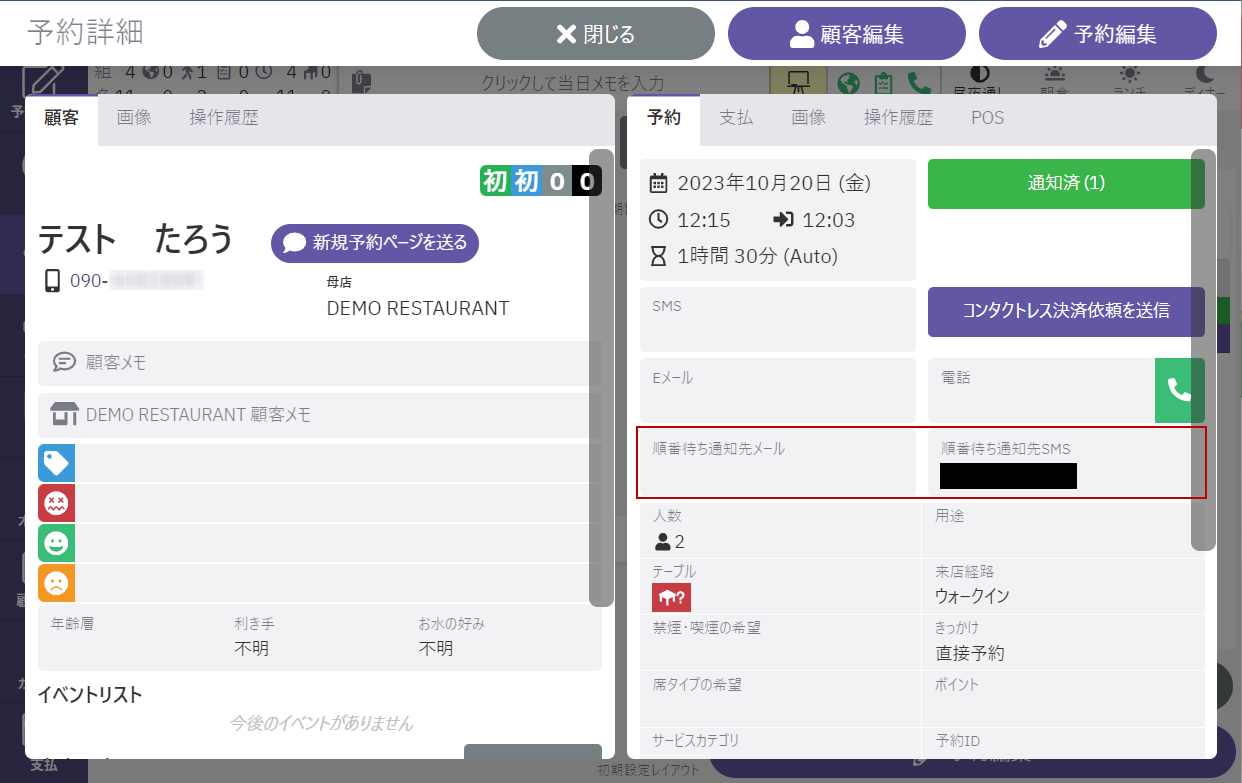Switch to the POS tab

click(987, 117)
